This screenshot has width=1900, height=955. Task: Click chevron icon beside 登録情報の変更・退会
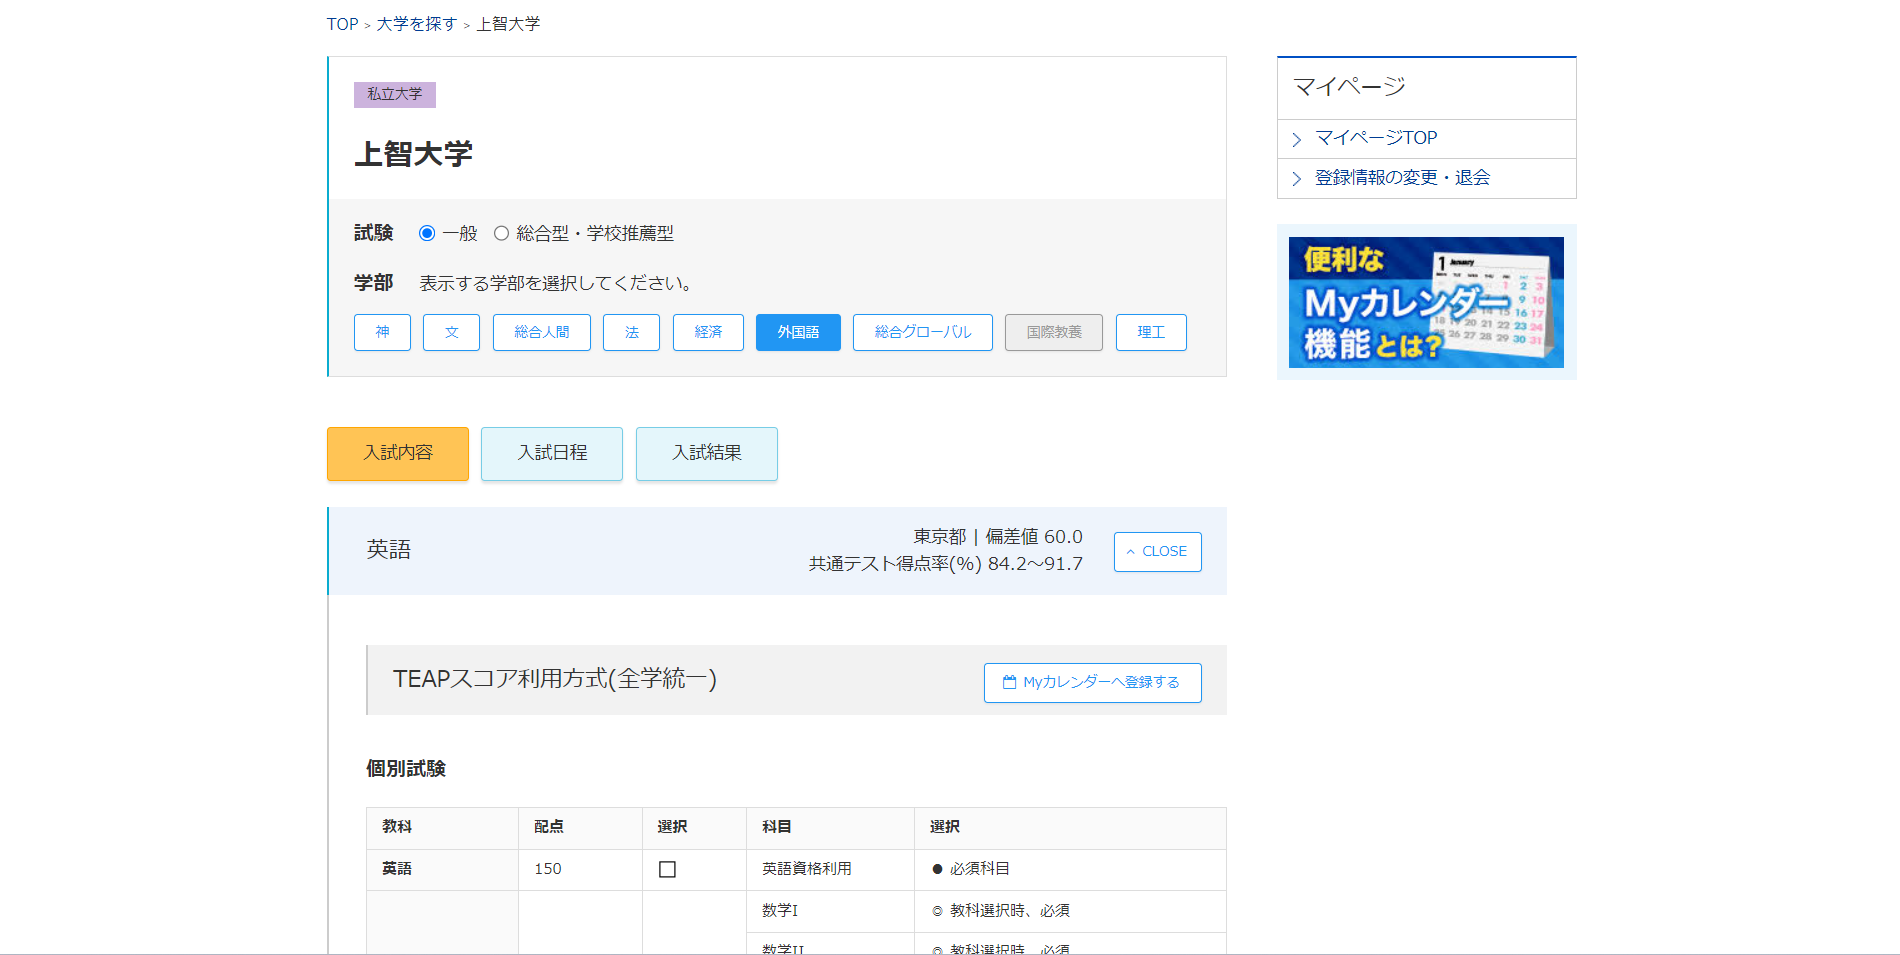[x=1297, y=179]
